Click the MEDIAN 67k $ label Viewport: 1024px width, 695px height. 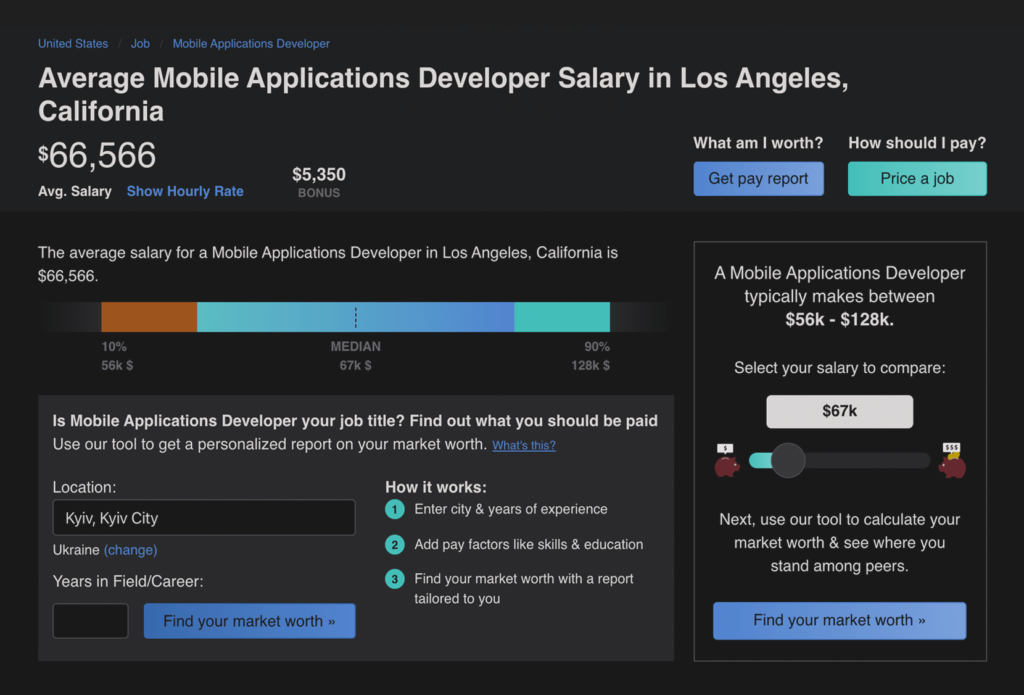click(x=355, y=356)
